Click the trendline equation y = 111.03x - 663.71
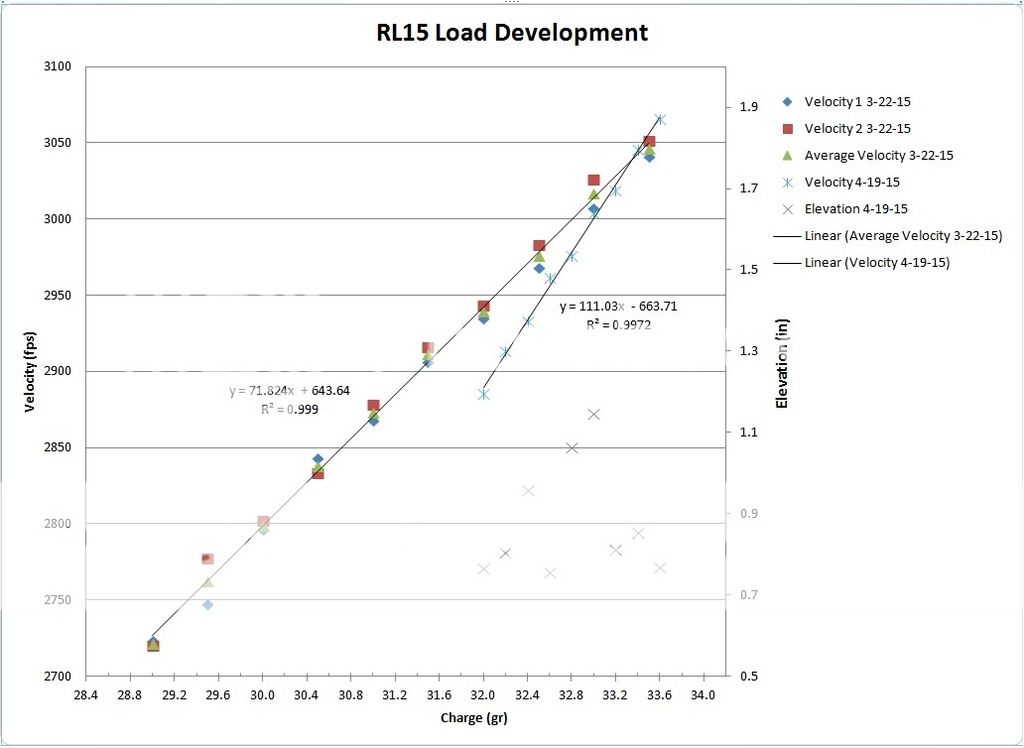The image size is (1024, 748). tap(618, 307)
